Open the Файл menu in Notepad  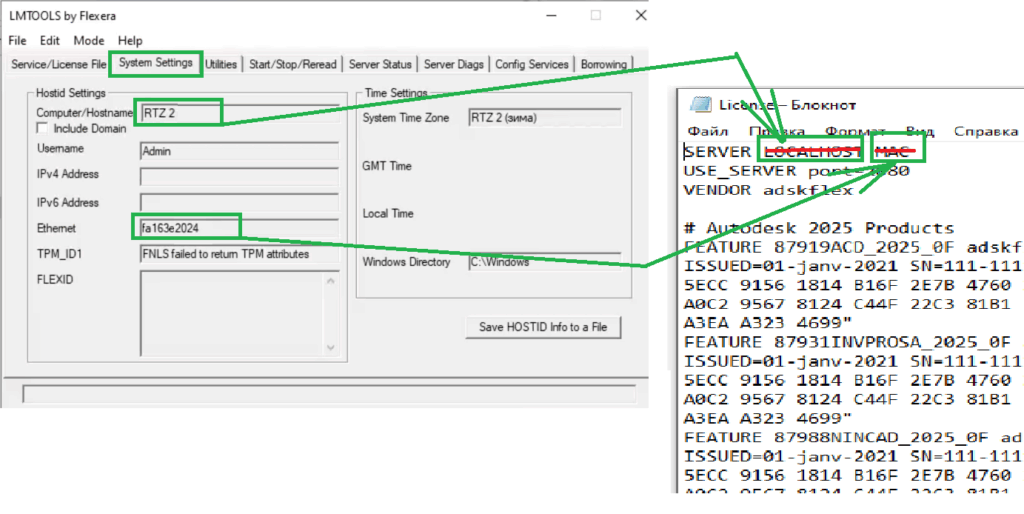pos(708,131)
